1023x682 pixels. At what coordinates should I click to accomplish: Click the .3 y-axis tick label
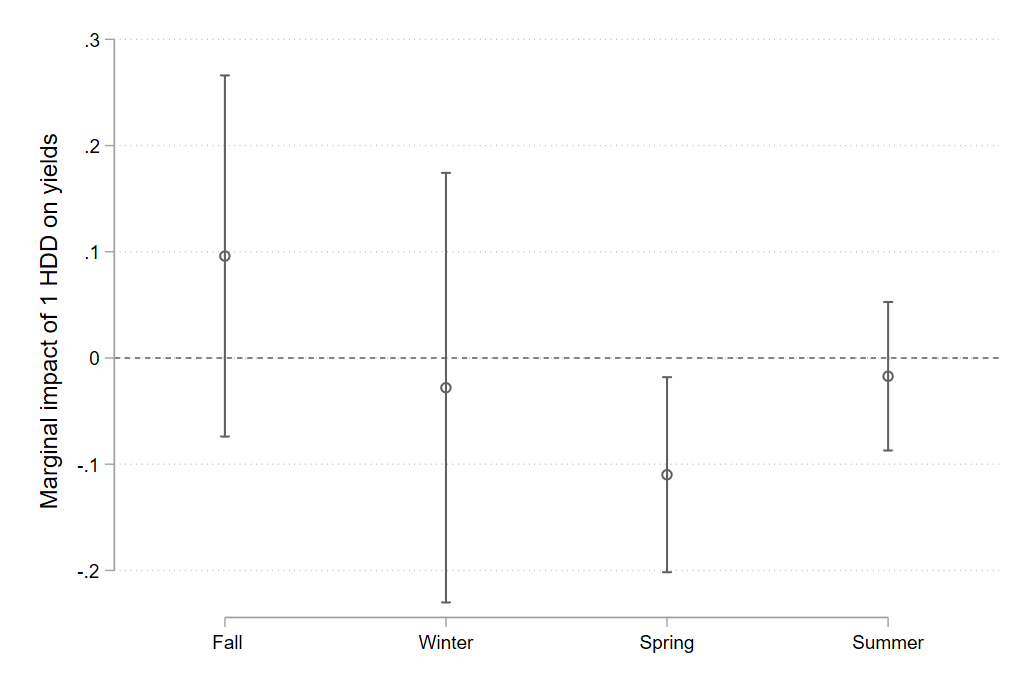click(x=94, y=40)
